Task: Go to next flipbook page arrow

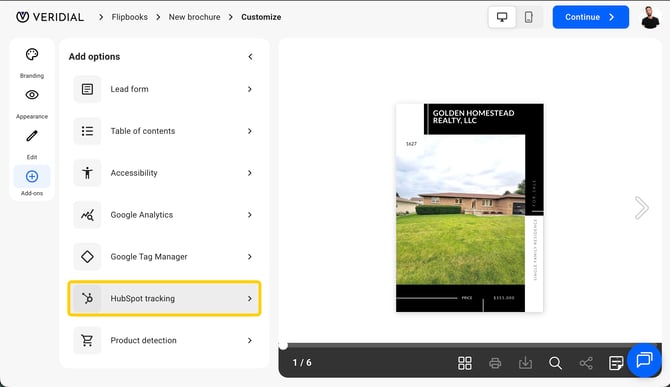Action: tap(641, 208)
